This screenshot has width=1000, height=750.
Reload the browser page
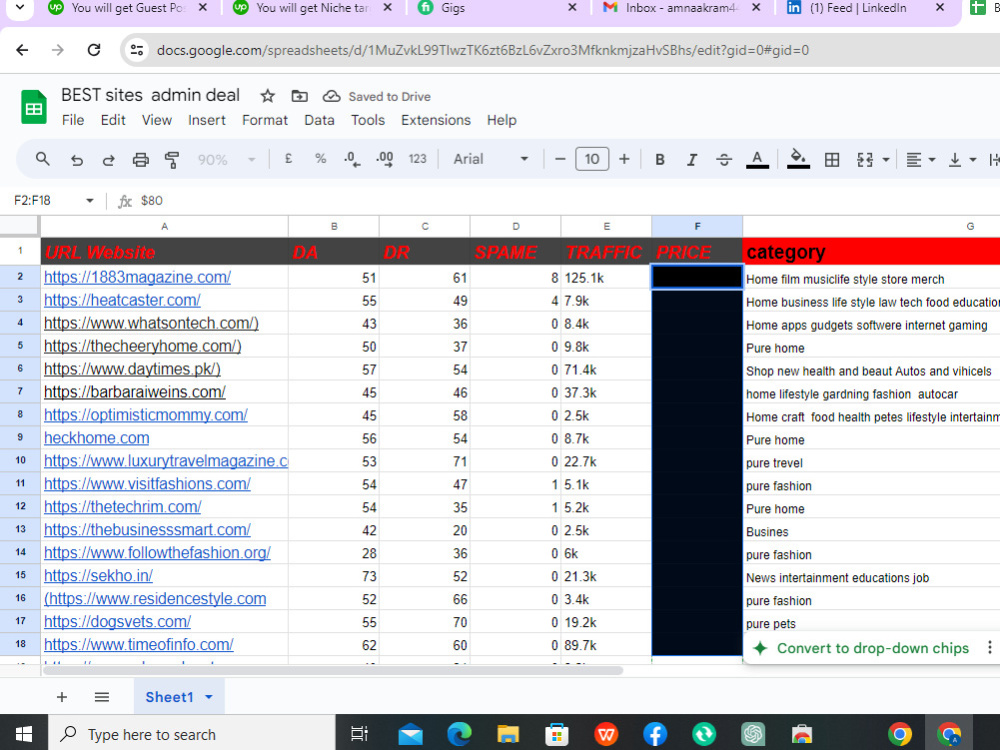click(x=94, y=50)
